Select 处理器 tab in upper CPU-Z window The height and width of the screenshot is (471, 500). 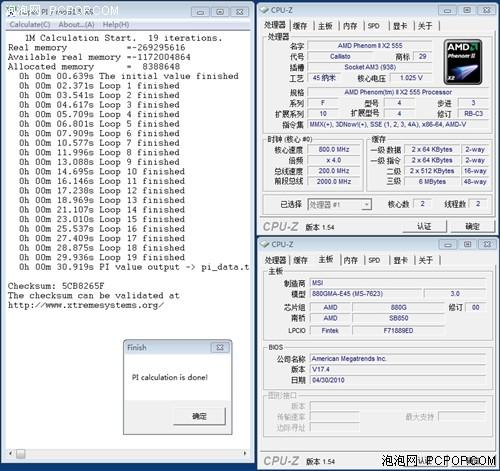pyautogui.click(x=275, y=25)
